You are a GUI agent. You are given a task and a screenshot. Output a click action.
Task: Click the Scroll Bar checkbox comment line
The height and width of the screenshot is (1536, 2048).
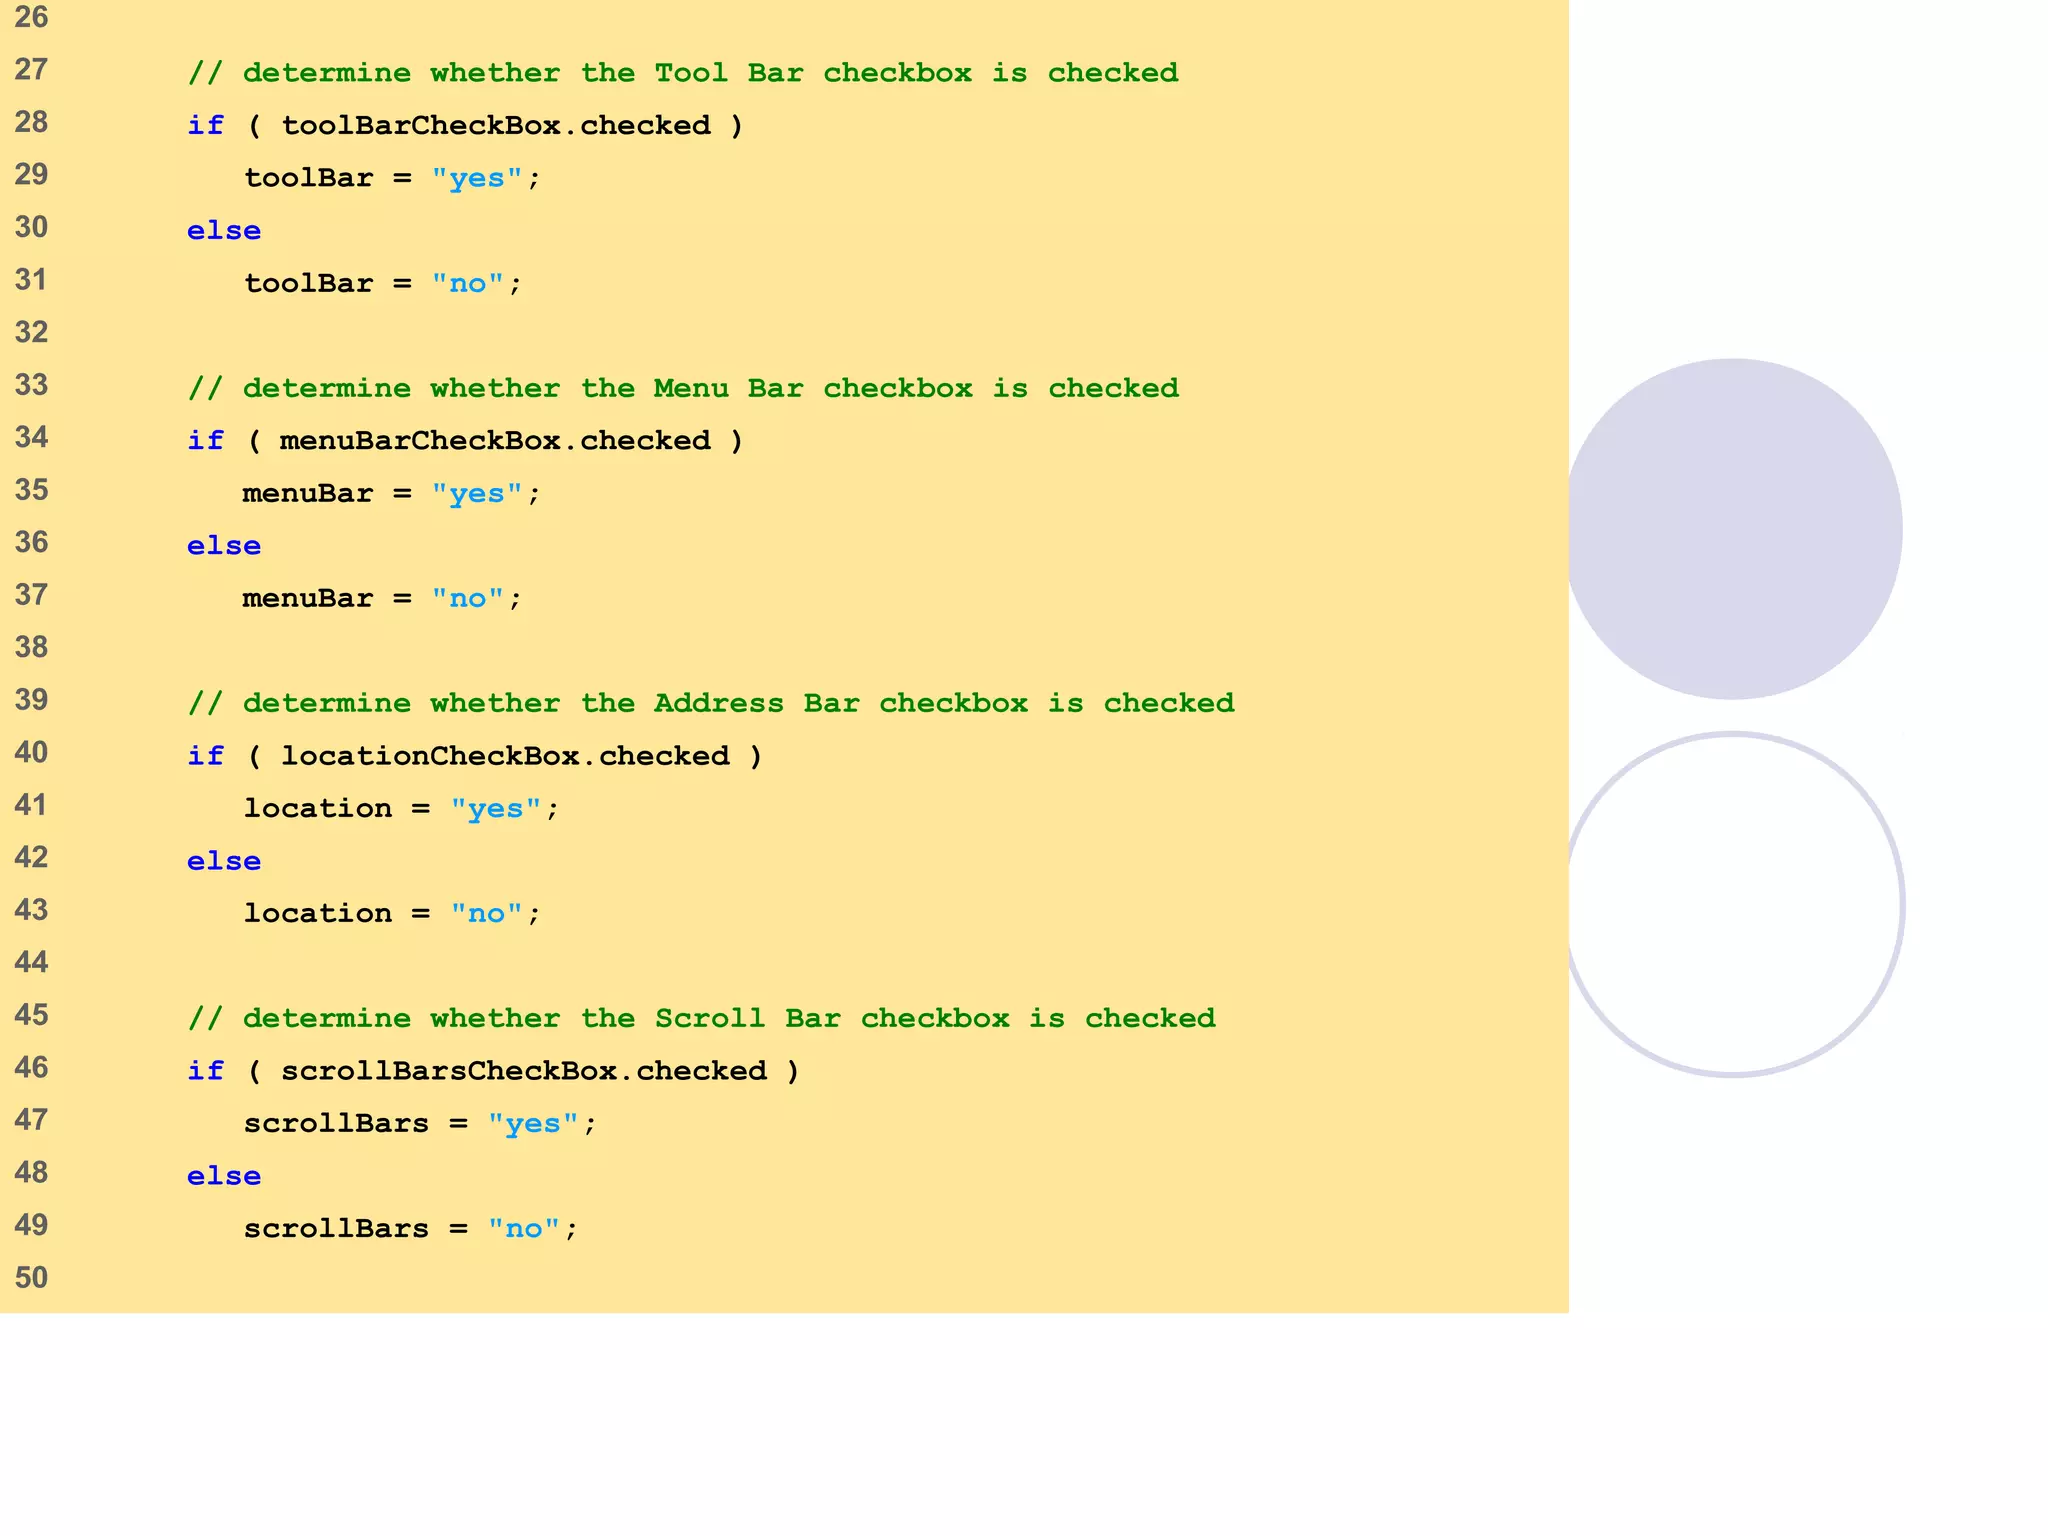[702, 1018]
